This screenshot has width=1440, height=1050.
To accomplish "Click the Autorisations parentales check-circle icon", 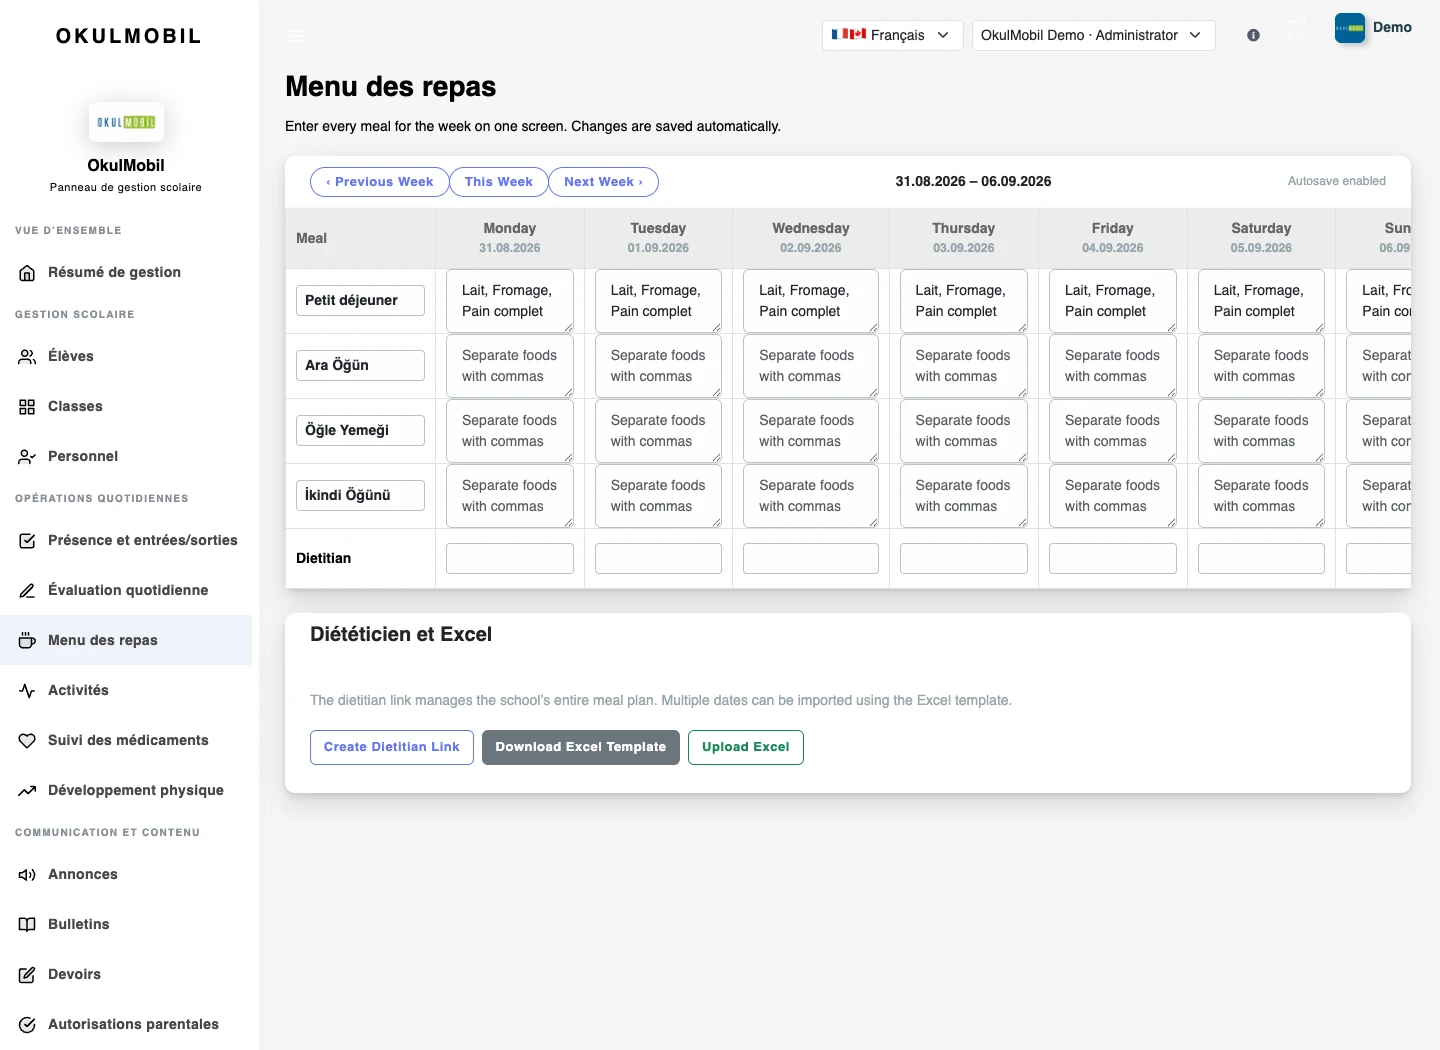I will click(x=27, y=1025).
